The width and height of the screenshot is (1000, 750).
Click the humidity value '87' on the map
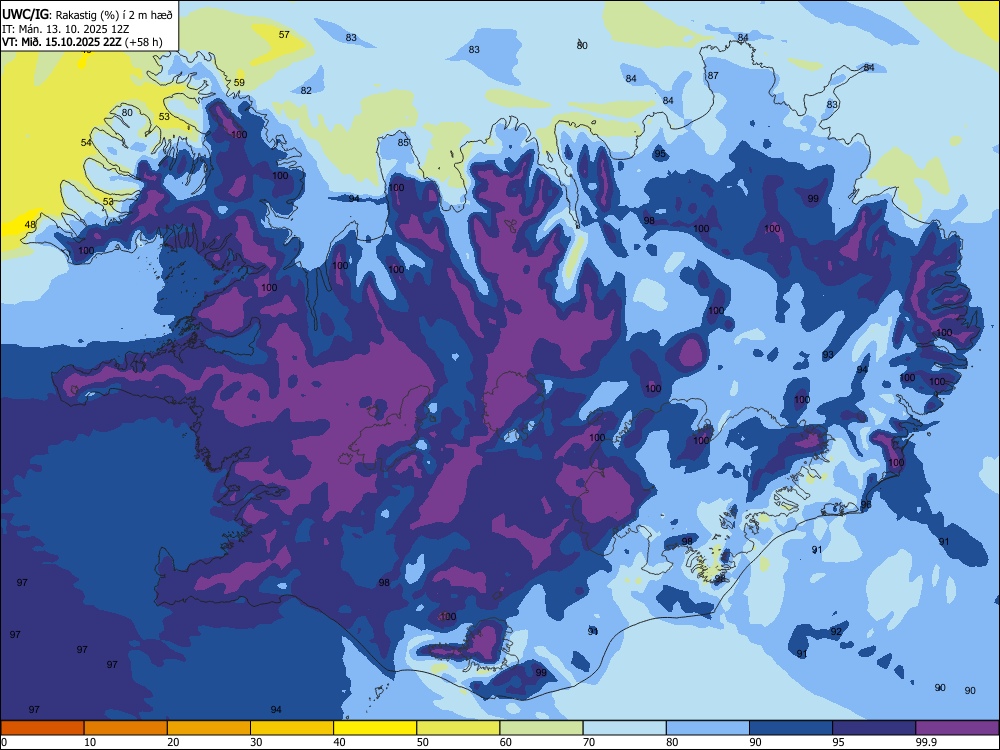[x=713, y=75]
